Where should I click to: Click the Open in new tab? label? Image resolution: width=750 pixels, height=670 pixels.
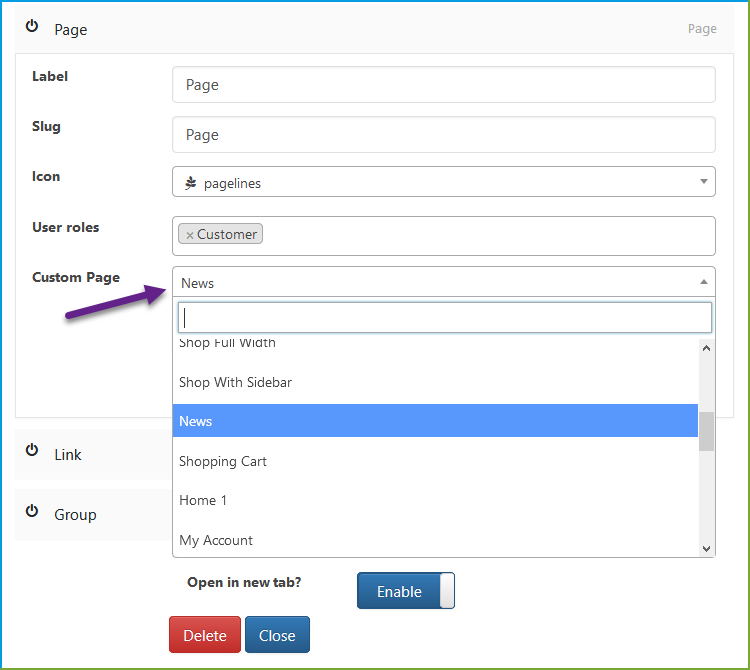244,582
